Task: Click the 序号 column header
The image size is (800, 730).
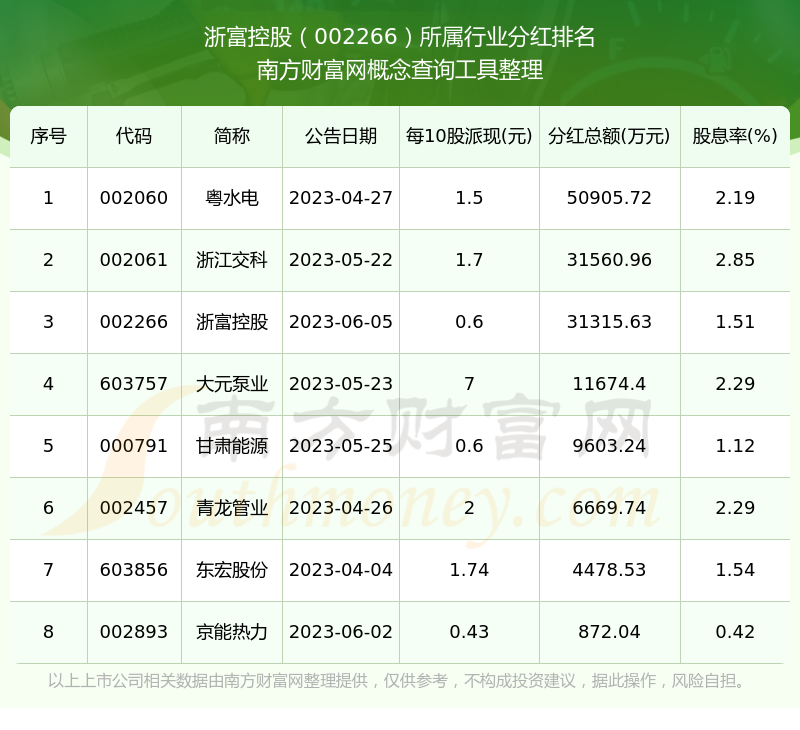Action: click(48, 136)
